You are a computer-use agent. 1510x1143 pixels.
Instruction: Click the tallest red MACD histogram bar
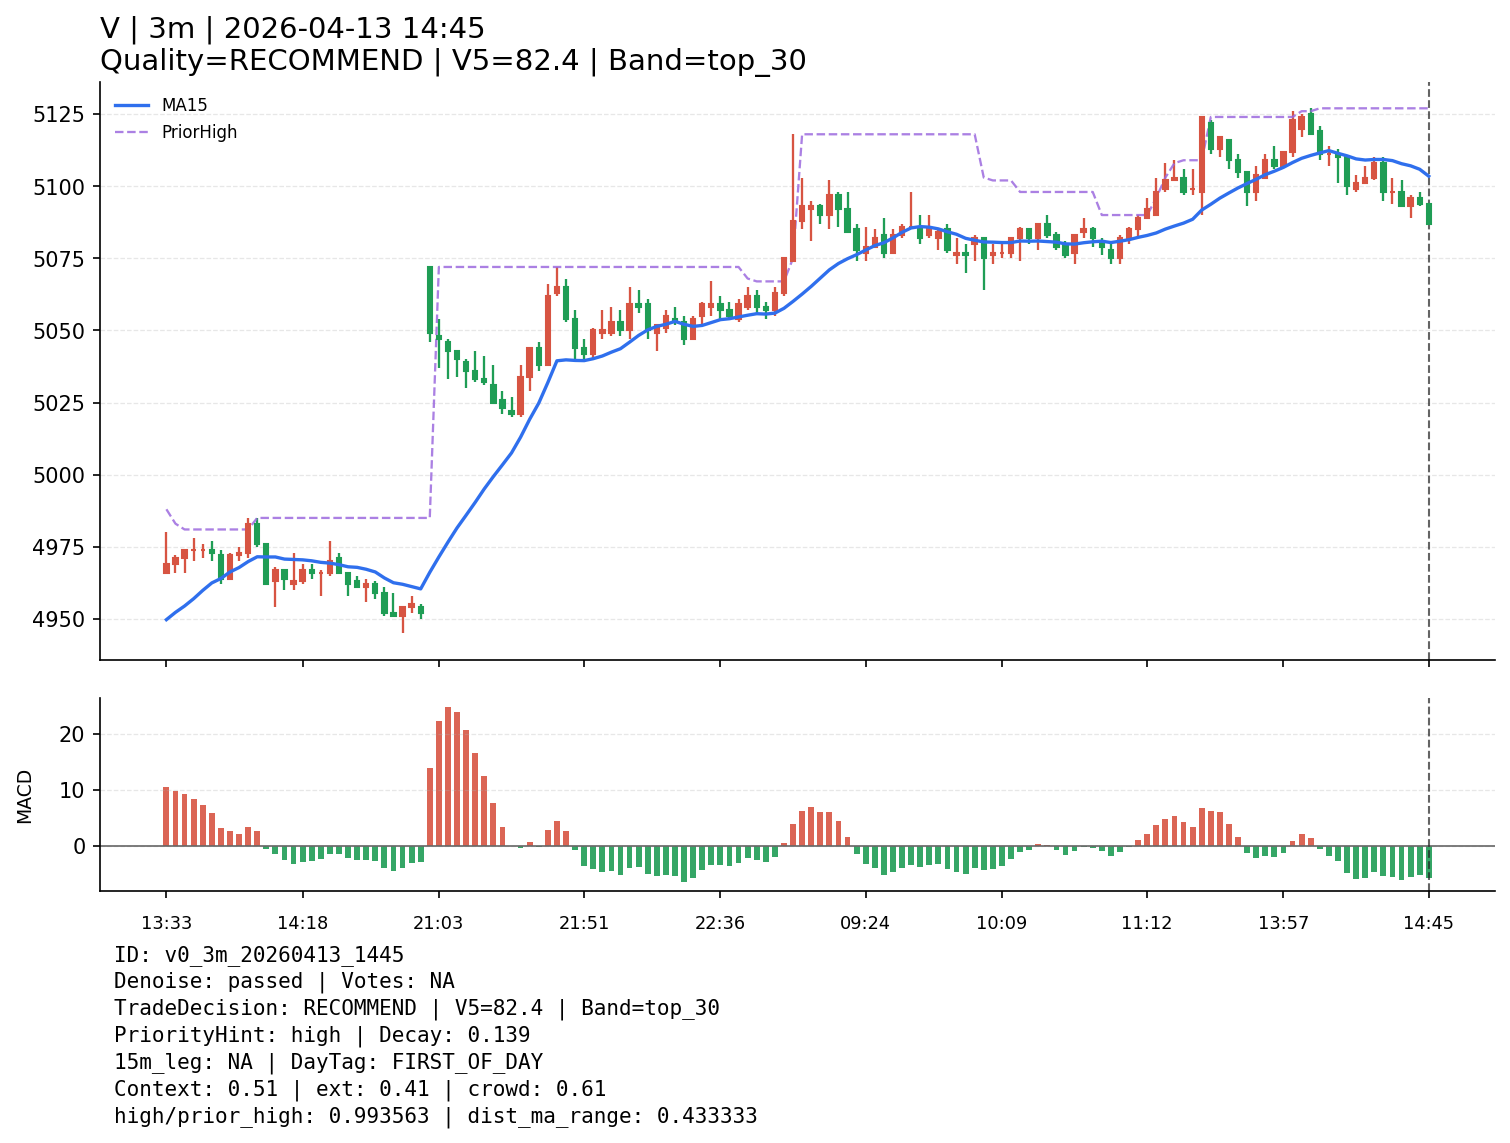tap(448, 777)
